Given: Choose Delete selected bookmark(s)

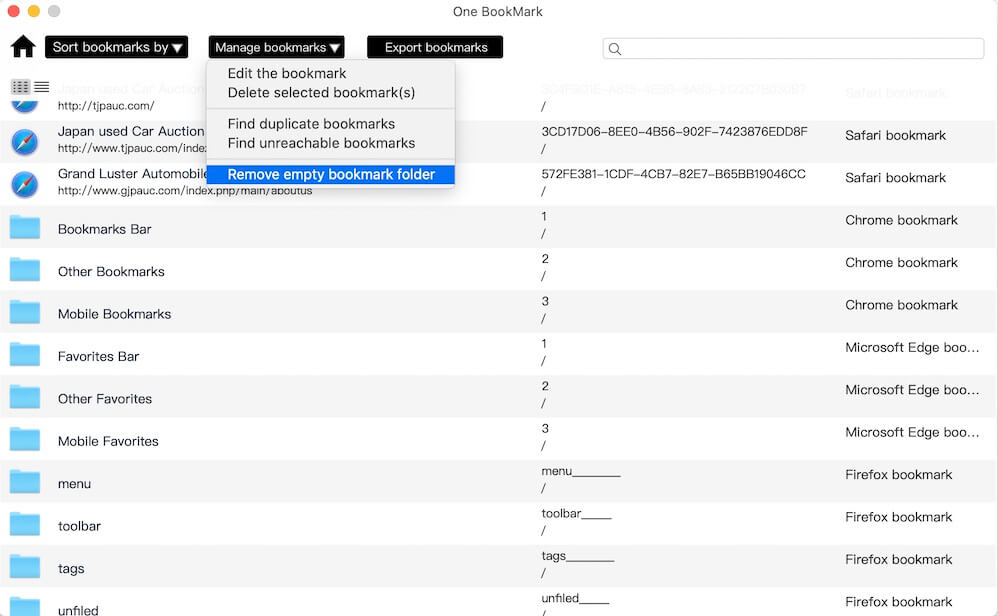Looking at the screenshot, I should 331,92.
